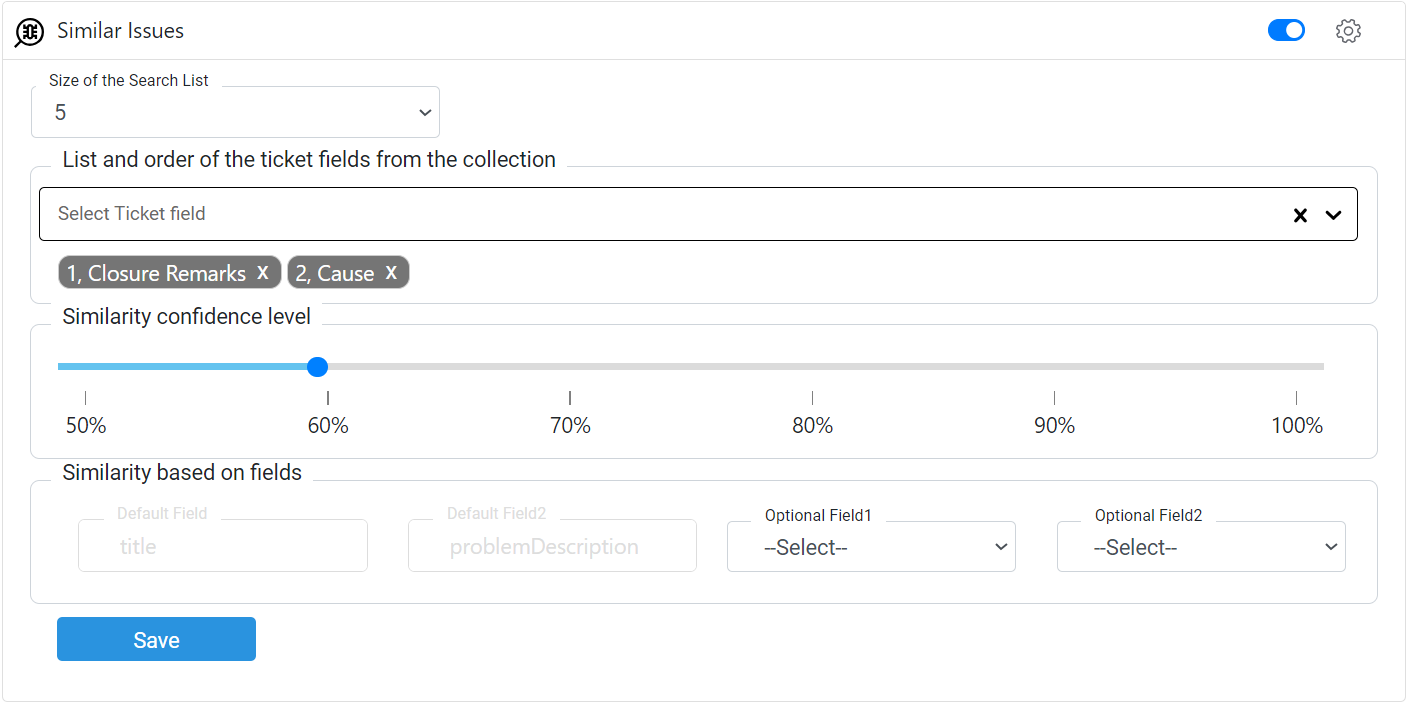Remove the Closure Remarks tag

tap(263, 272)
